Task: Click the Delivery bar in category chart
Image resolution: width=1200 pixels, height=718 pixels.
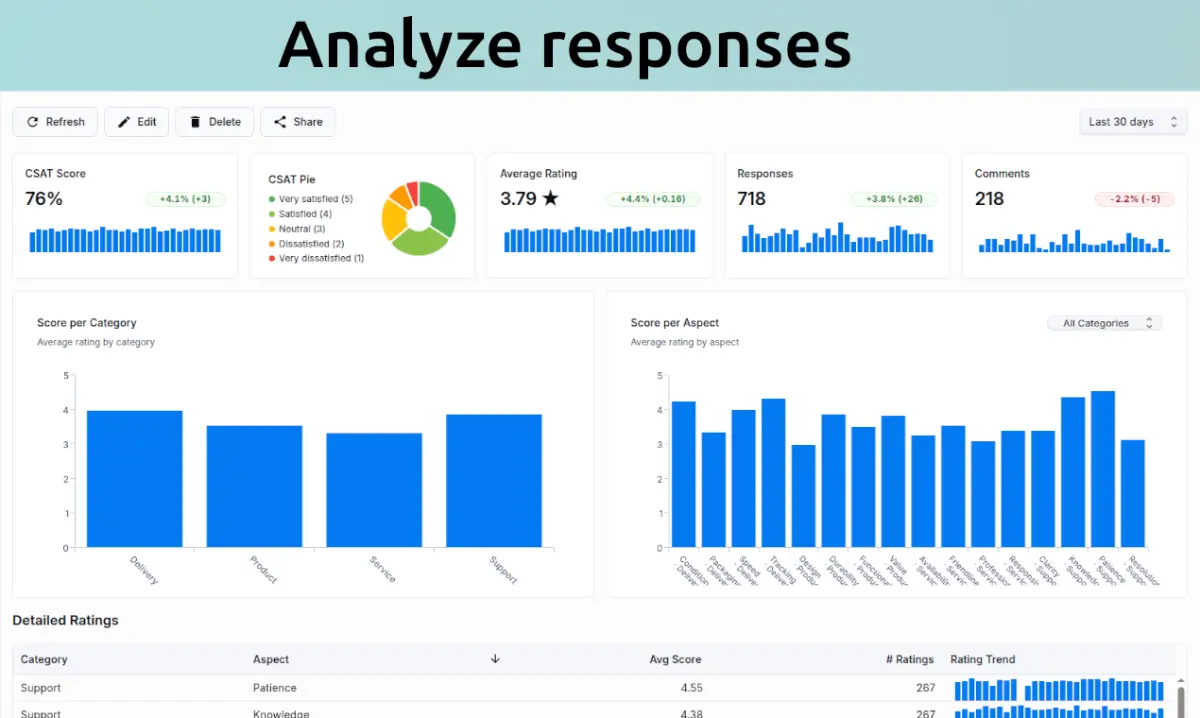Action: (134, 478)
